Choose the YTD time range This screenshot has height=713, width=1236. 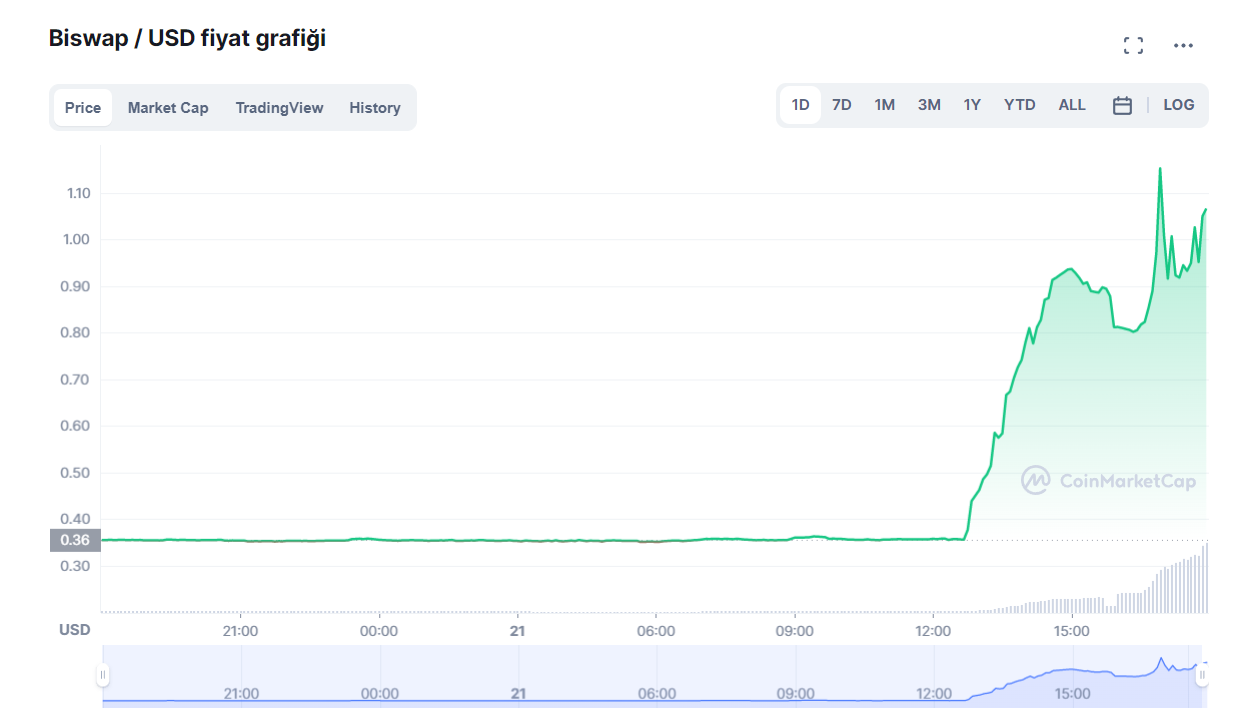tap(1019, 105)
